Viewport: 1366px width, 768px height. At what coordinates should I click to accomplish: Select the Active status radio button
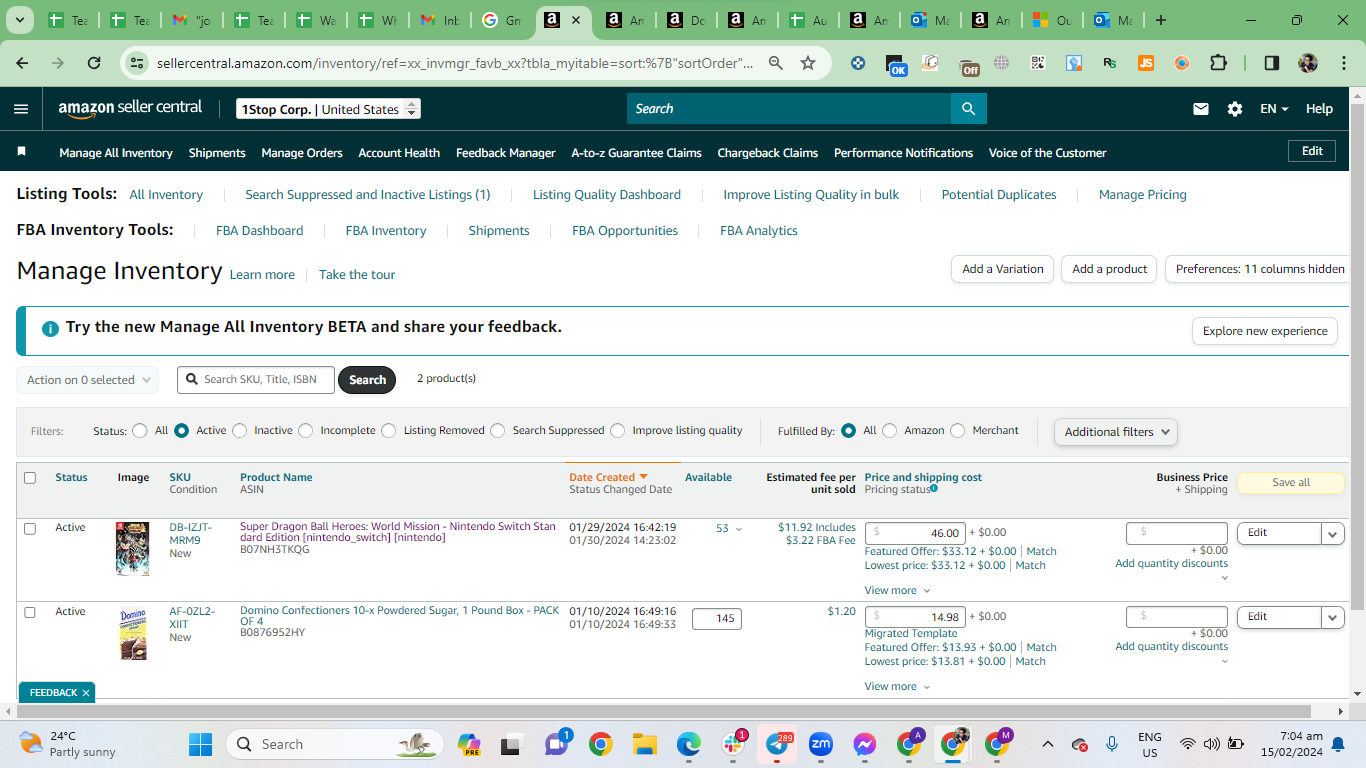[181, 431]
